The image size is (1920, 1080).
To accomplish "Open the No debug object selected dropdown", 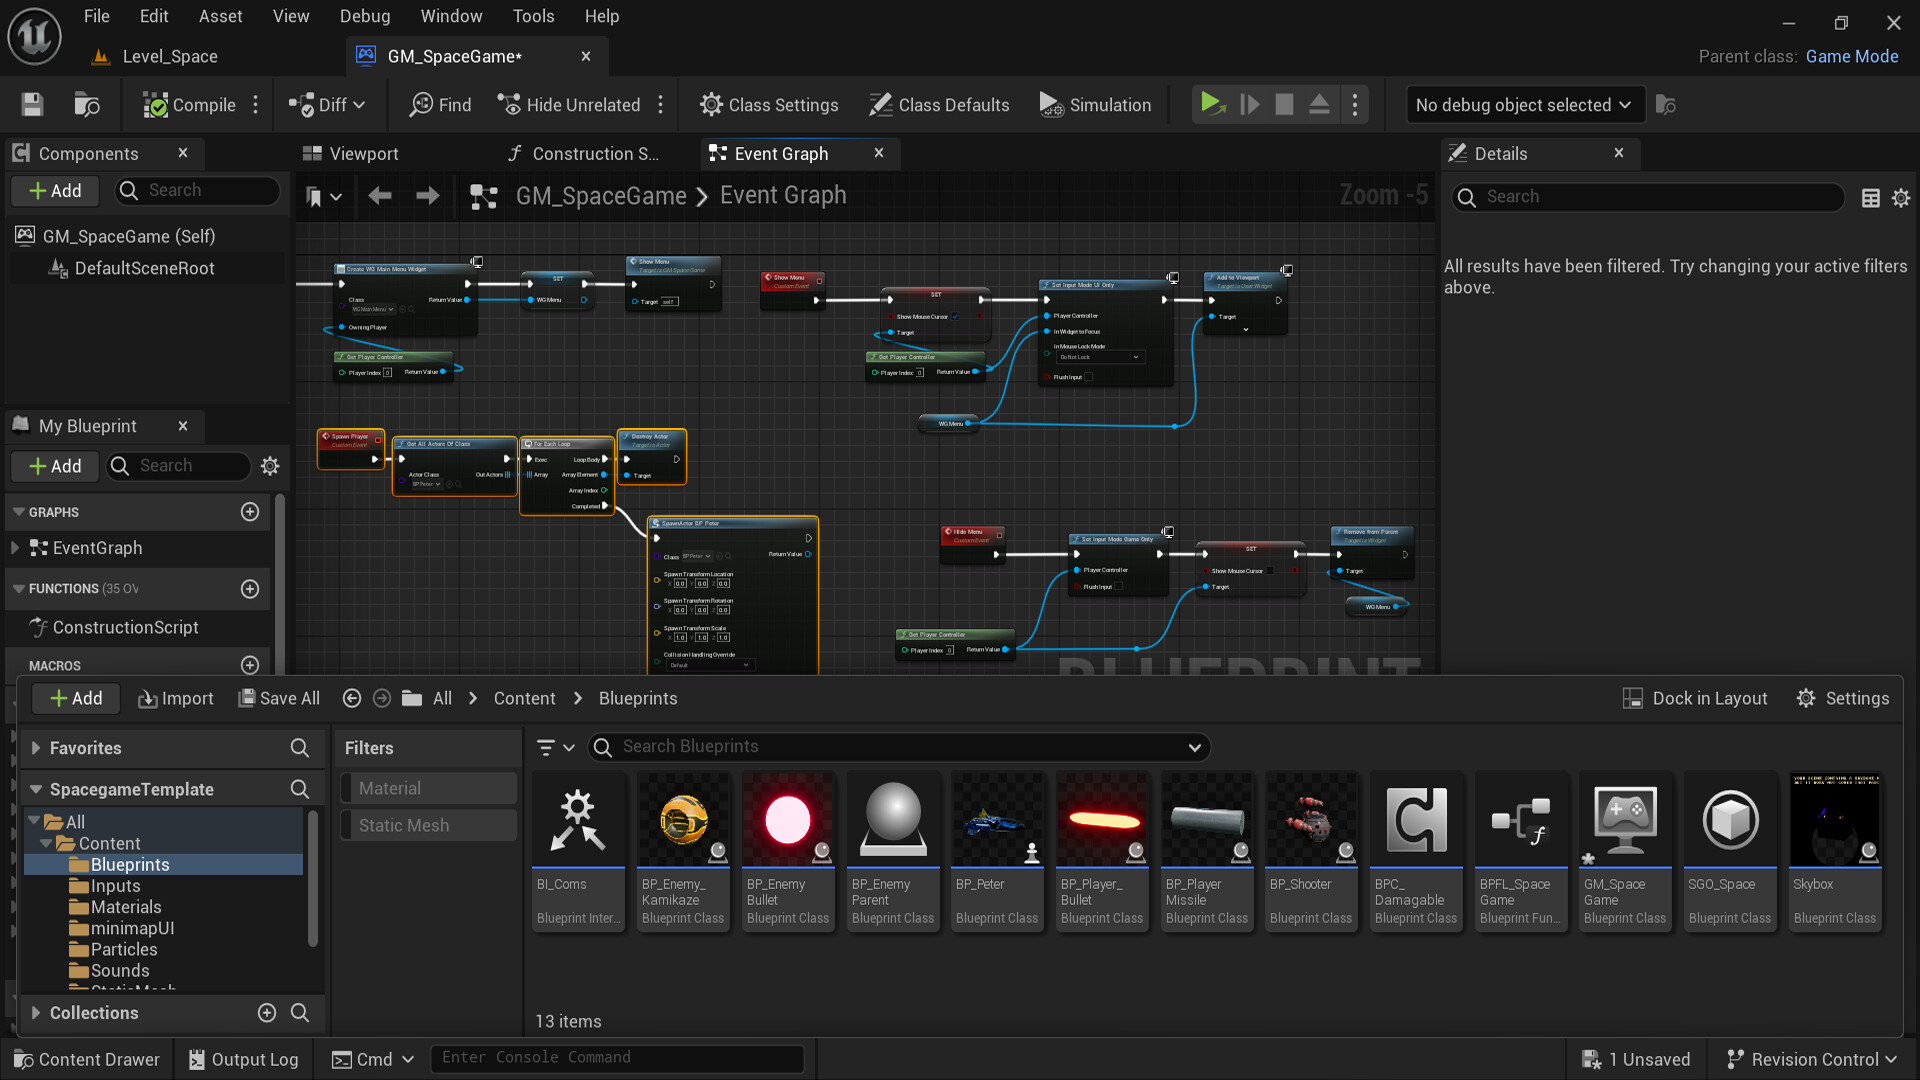I will tap(1523, 104).
